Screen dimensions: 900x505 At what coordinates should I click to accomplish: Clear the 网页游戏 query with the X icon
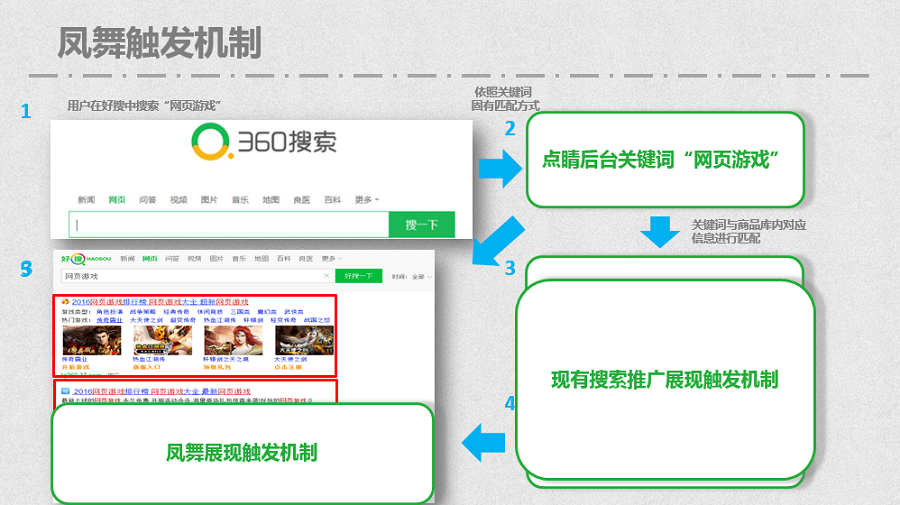point(326,275)
